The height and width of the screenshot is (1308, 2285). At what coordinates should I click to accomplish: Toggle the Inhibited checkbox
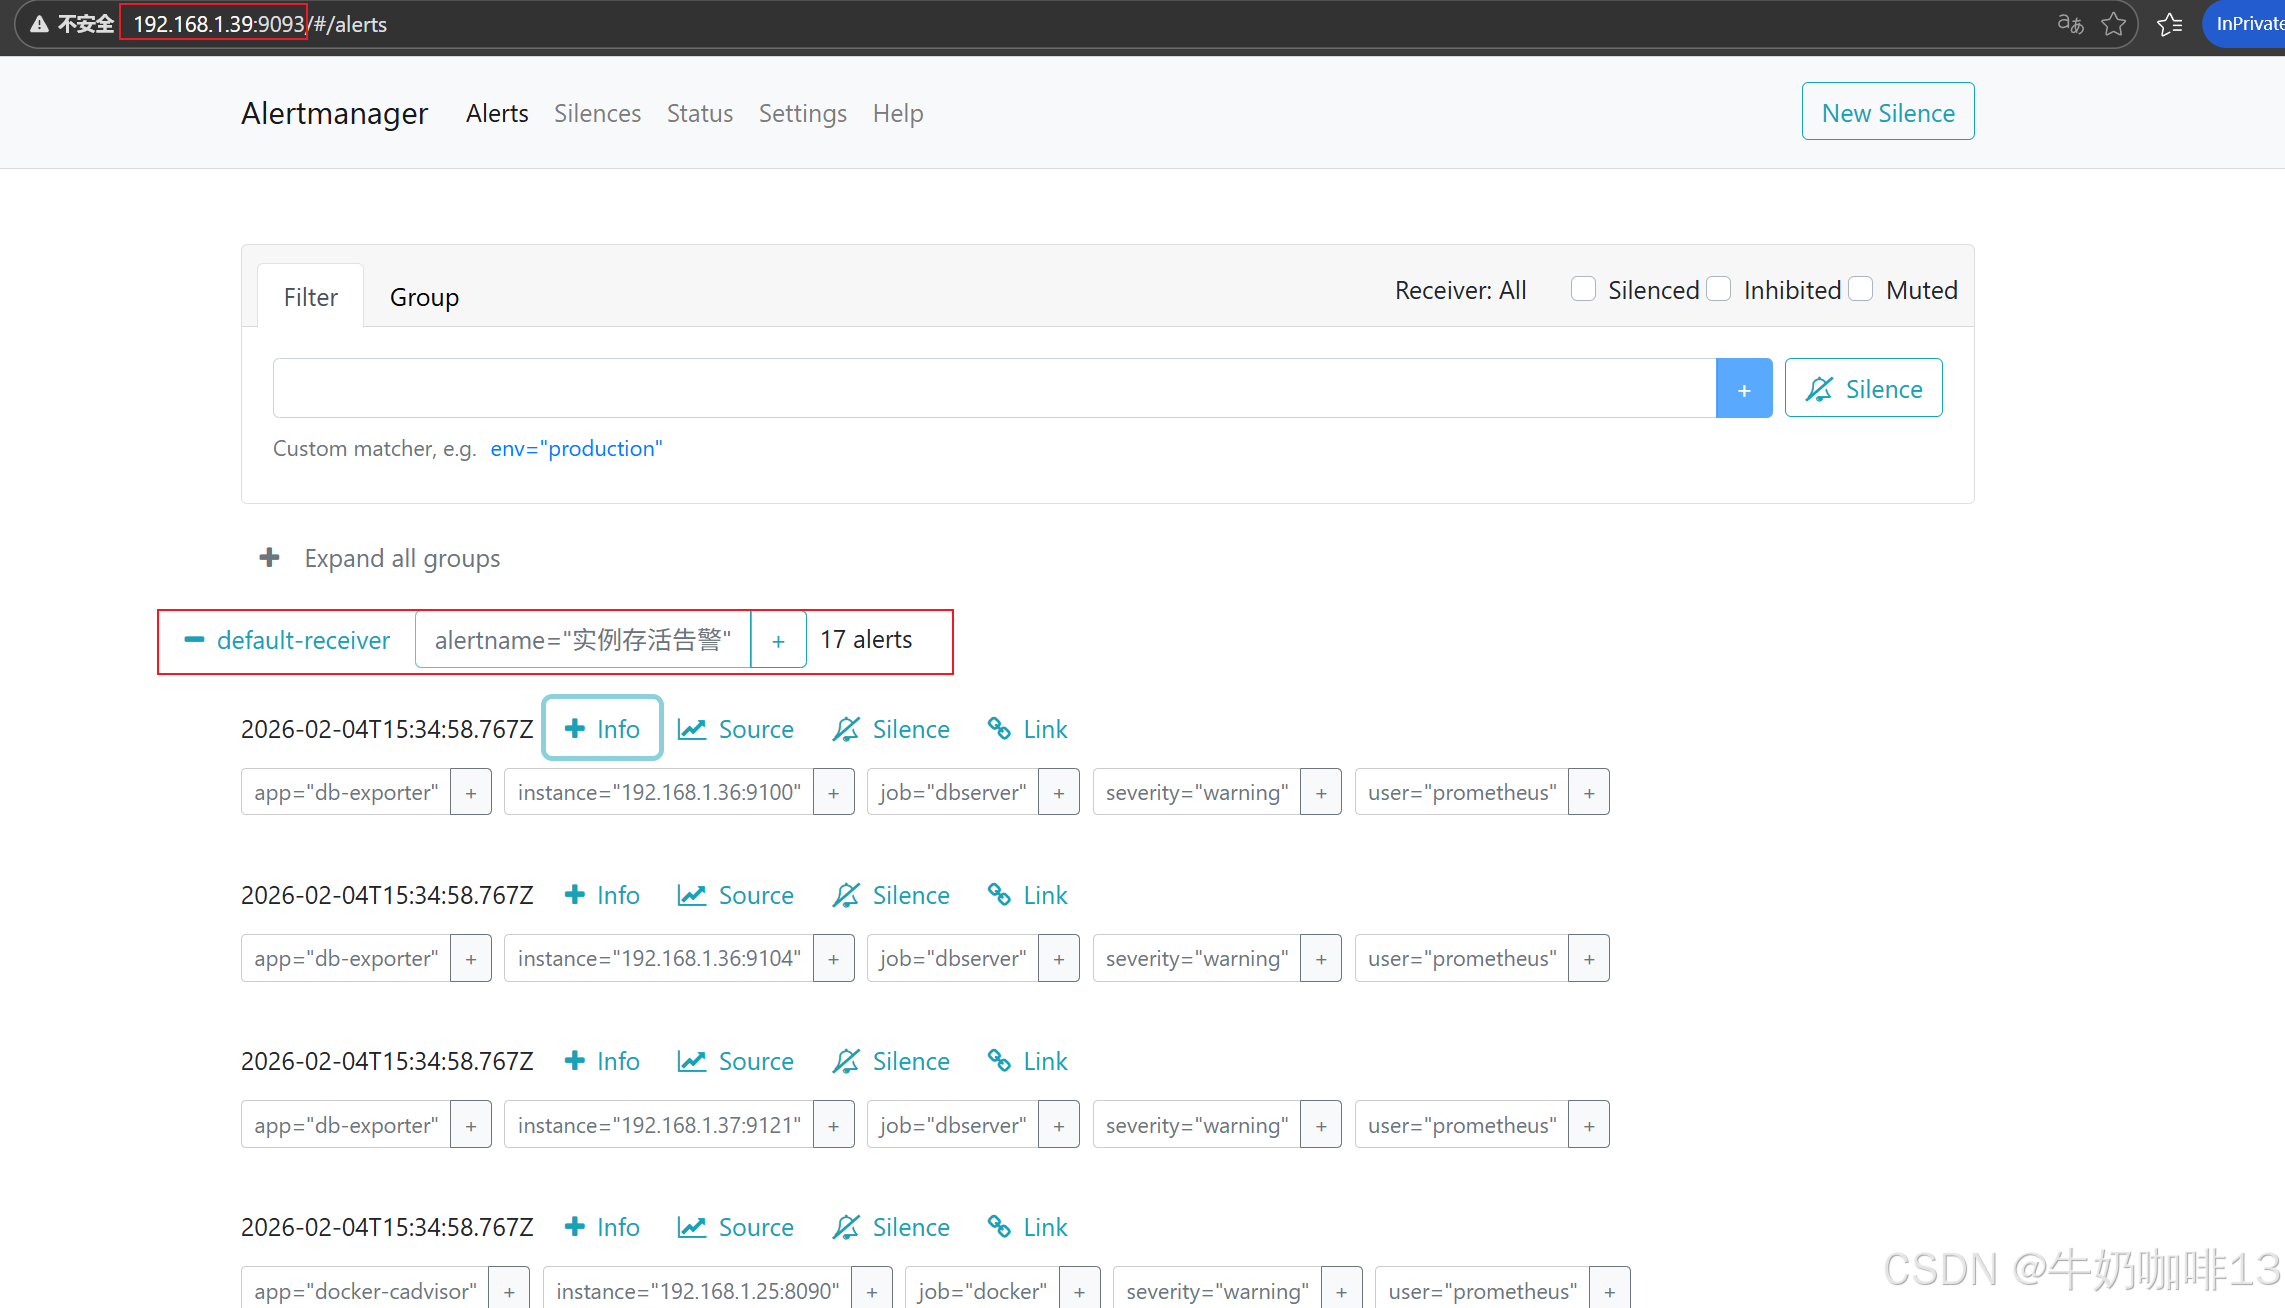[x=1719, y=290]
